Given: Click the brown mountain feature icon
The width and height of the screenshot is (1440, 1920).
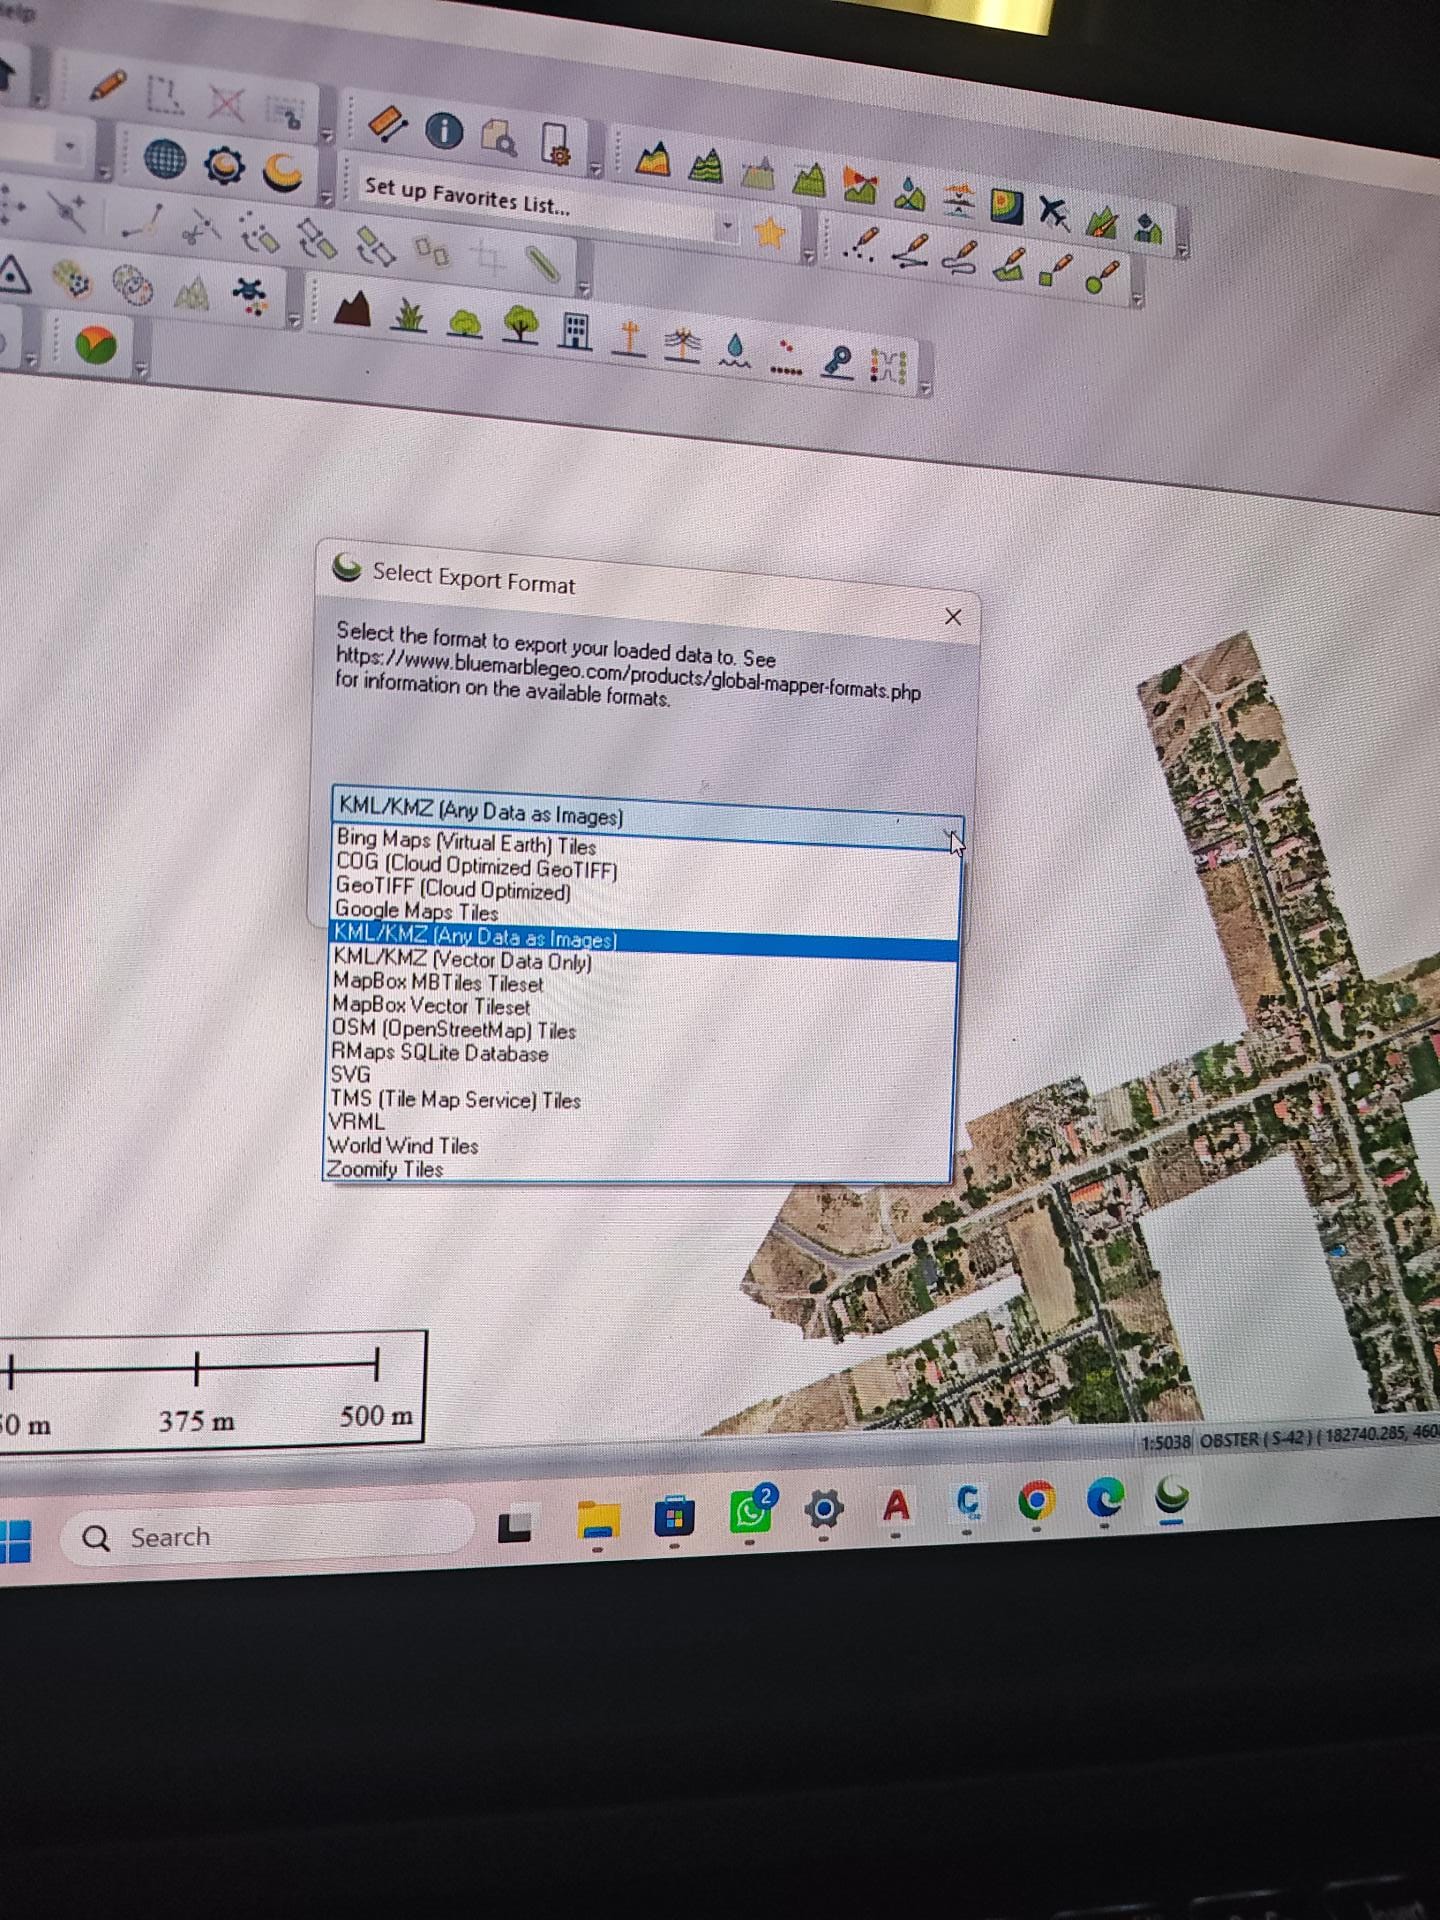Looking at the screenshot, I should [x=352, y=309].
